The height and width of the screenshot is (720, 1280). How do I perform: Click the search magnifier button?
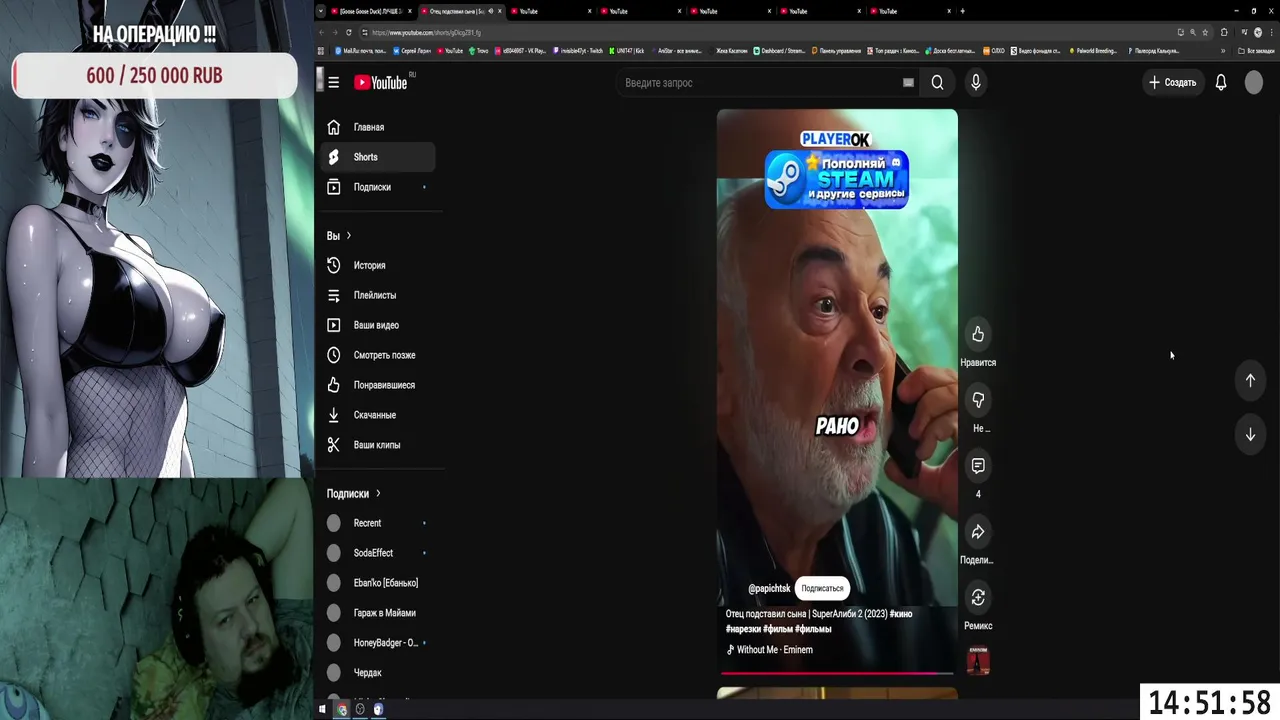tap(937, 83)
